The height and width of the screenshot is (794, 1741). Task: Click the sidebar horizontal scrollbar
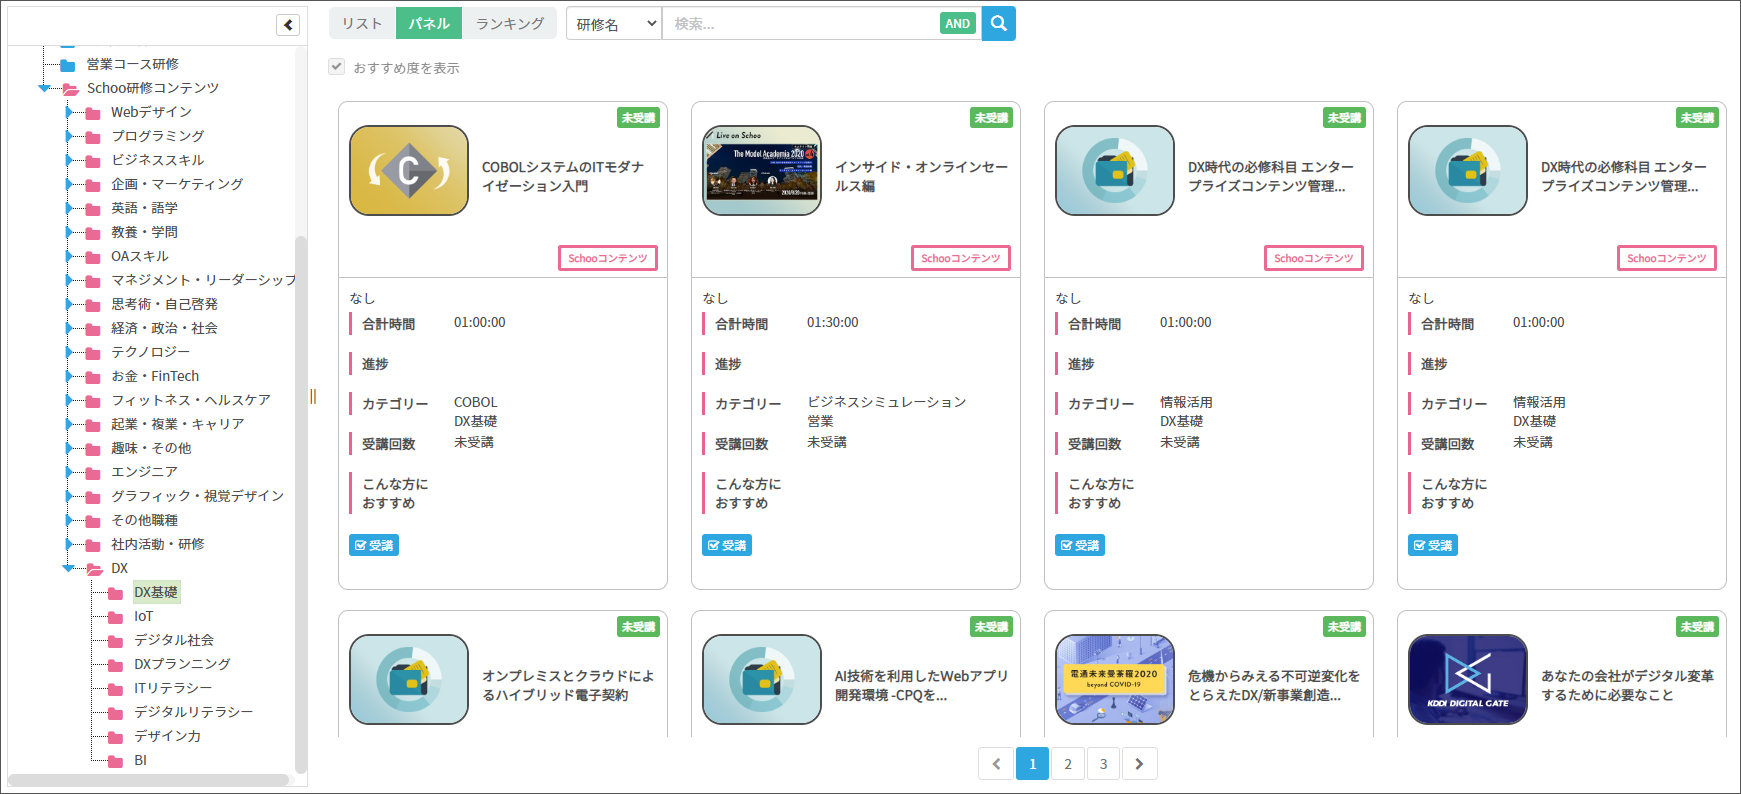[149, 780]
